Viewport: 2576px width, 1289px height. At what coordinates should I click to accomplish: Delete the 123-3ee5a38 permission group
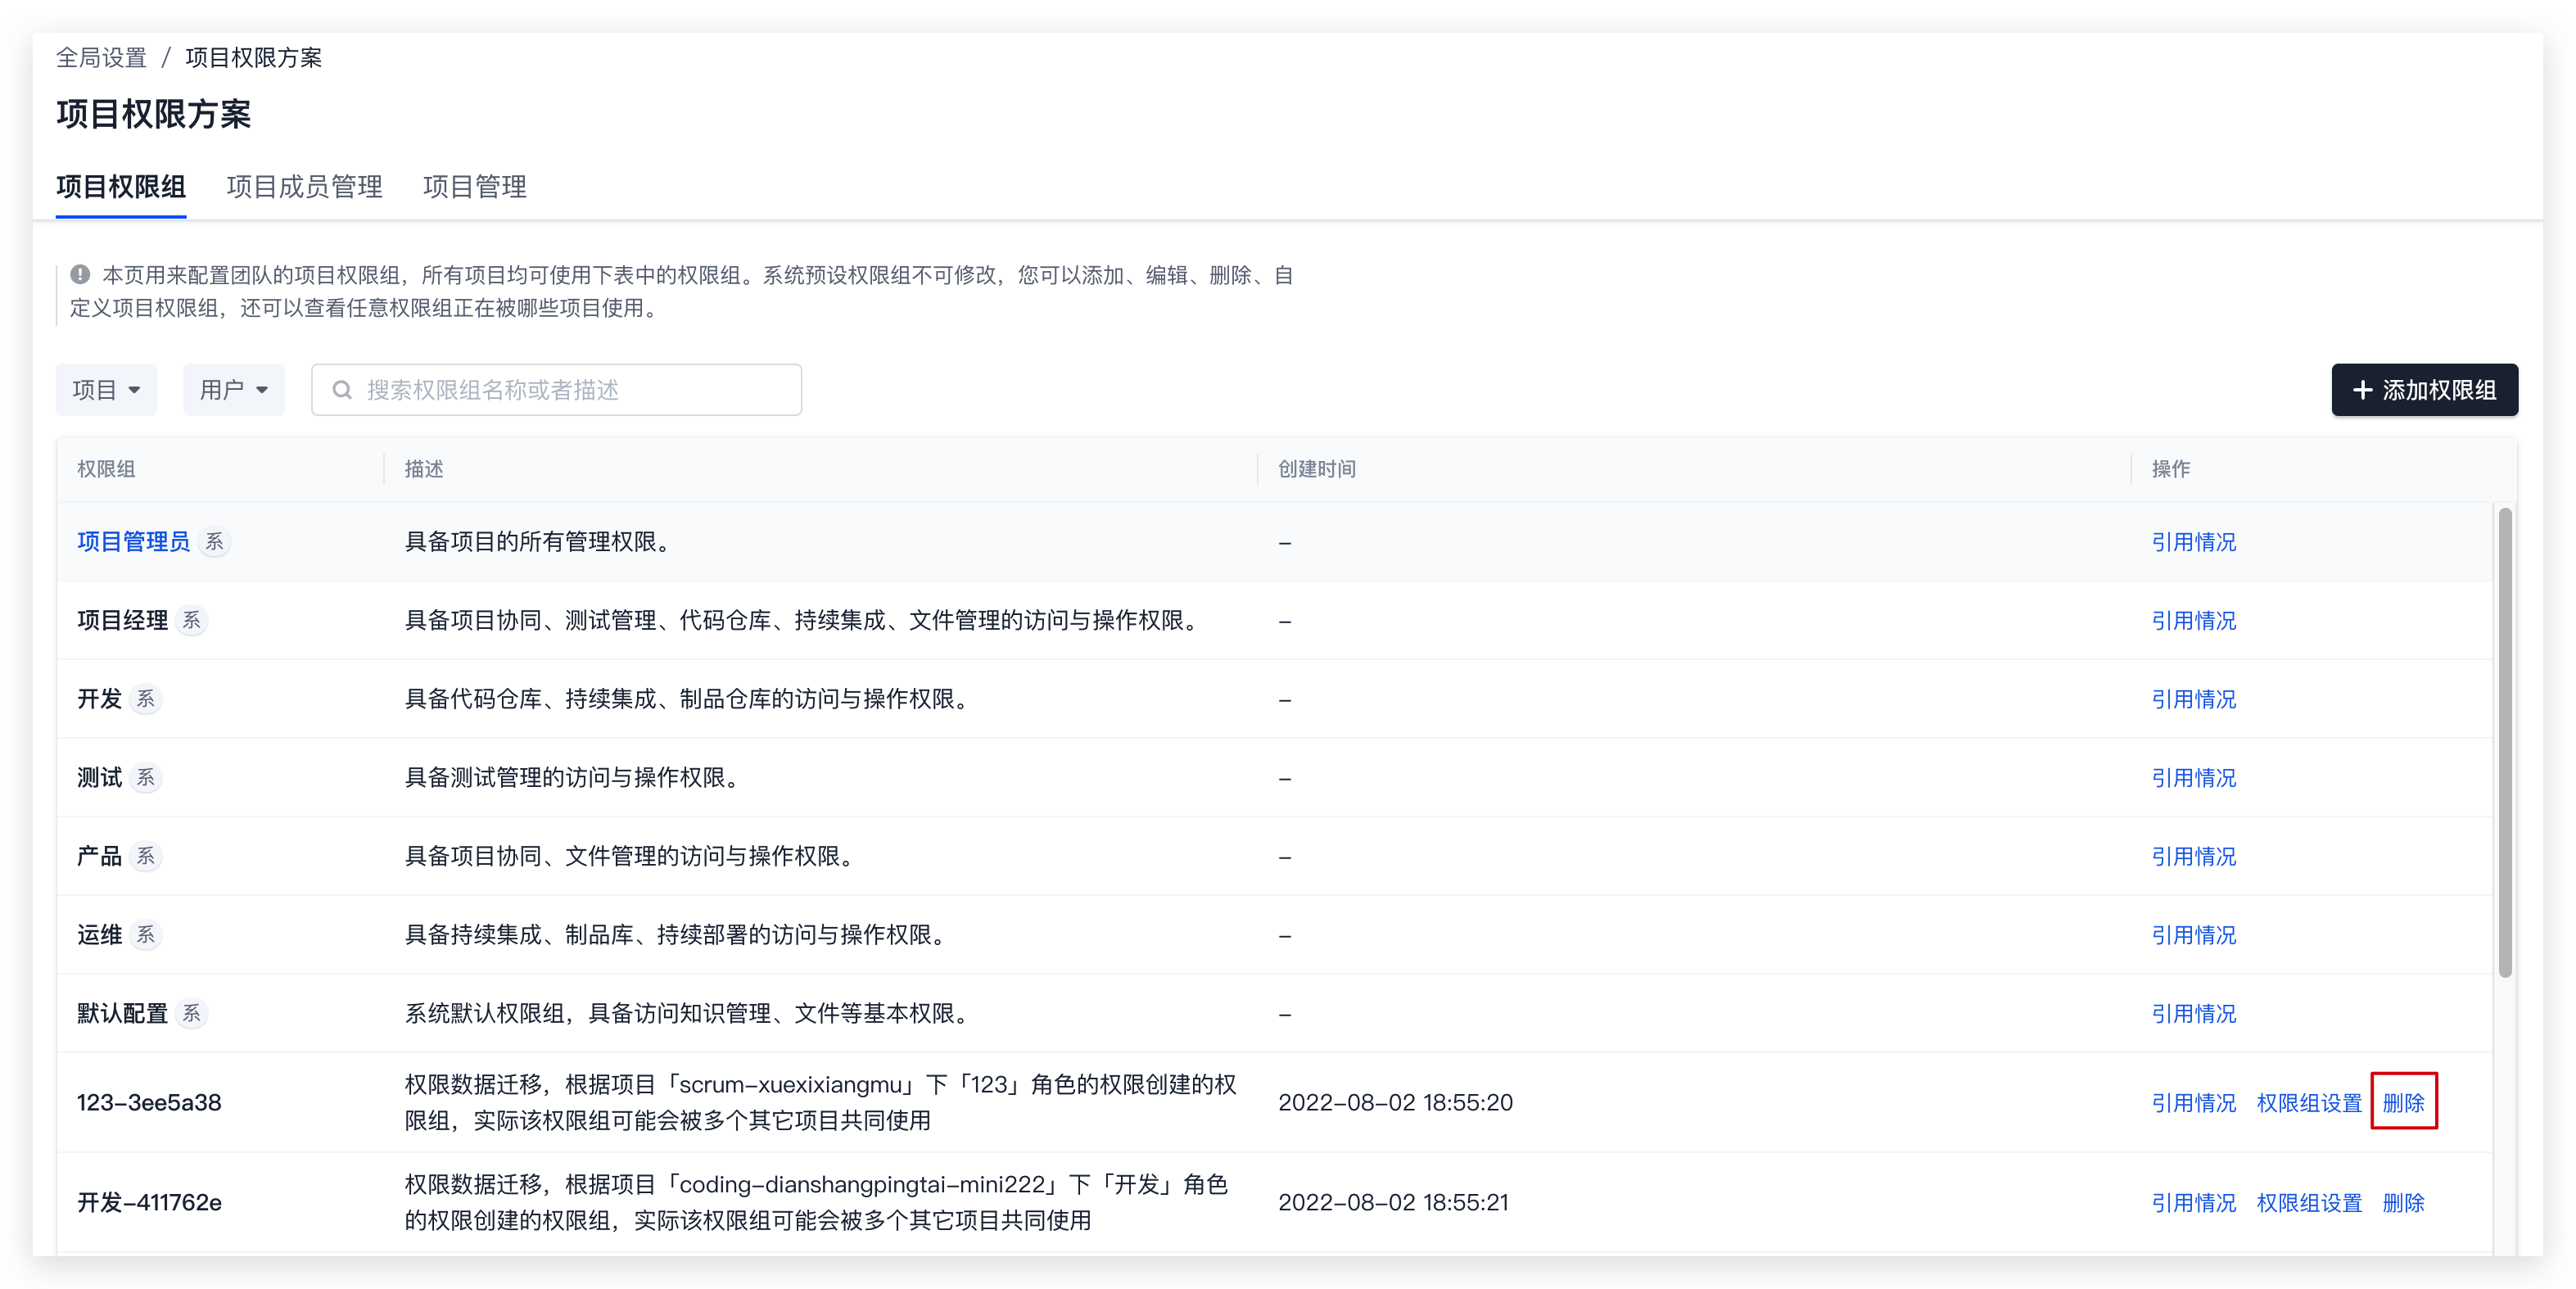click(x=2403, y=1103)
